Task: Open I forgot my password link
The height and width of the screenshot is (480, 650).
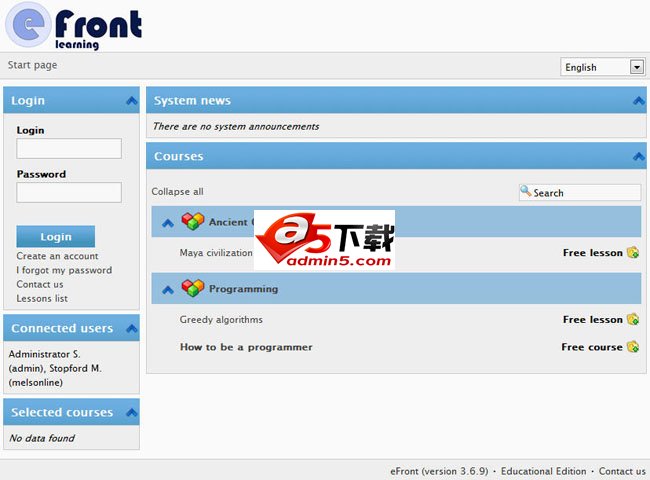Action: coord(64,270)
